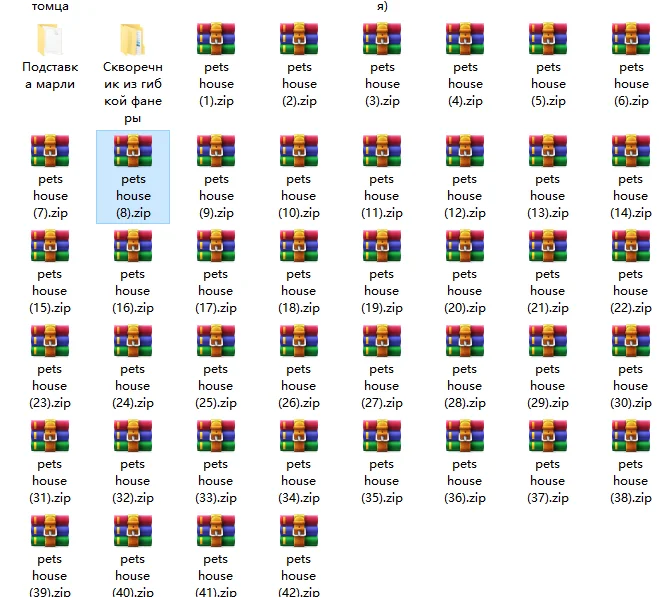
Task: Select the pets house (32).zip archive icon
Action: 133,436
